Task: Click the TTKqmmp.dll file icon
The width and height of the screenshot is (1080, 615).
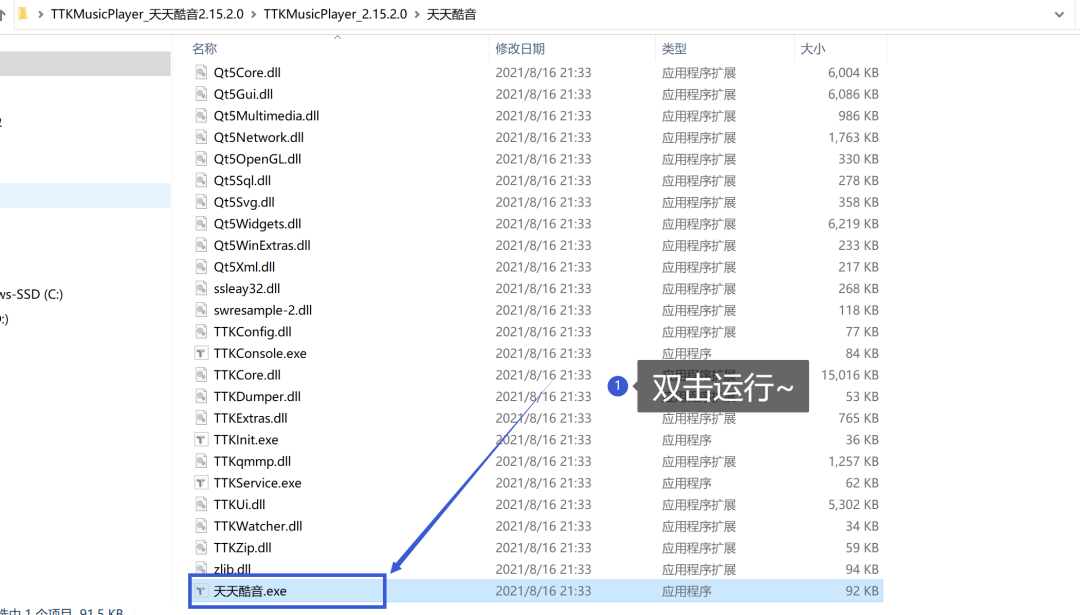Action: (200, 461)
